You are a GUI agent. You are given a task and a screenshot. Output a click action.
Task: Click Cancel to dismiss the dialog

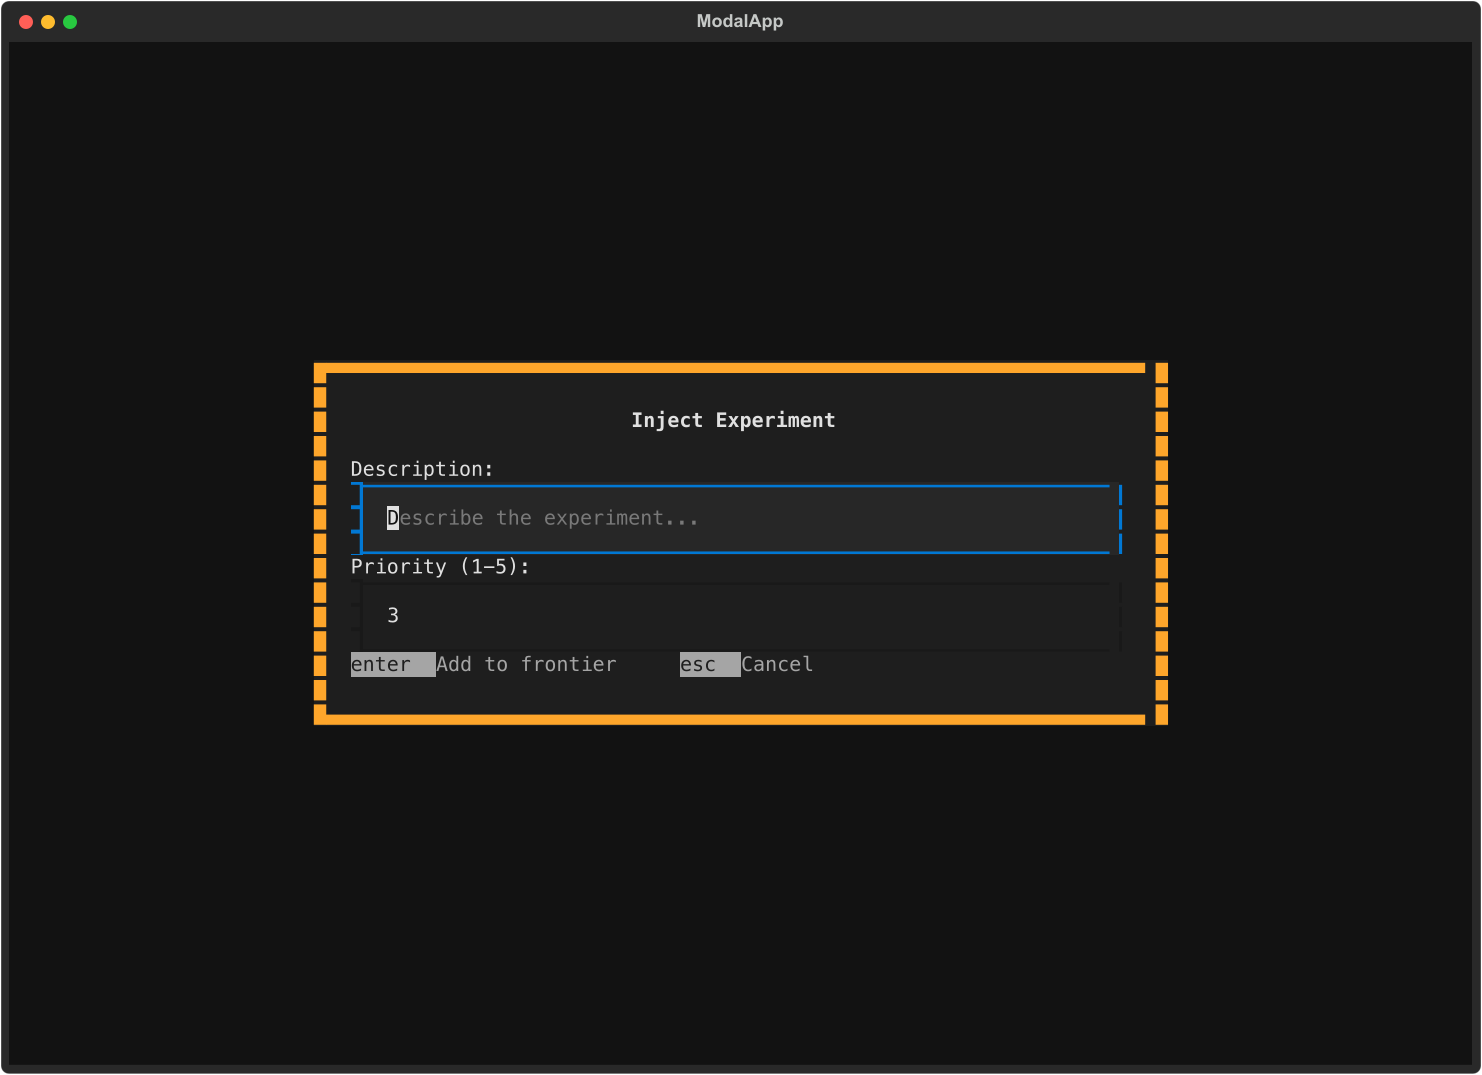click(x=777, y=665)
